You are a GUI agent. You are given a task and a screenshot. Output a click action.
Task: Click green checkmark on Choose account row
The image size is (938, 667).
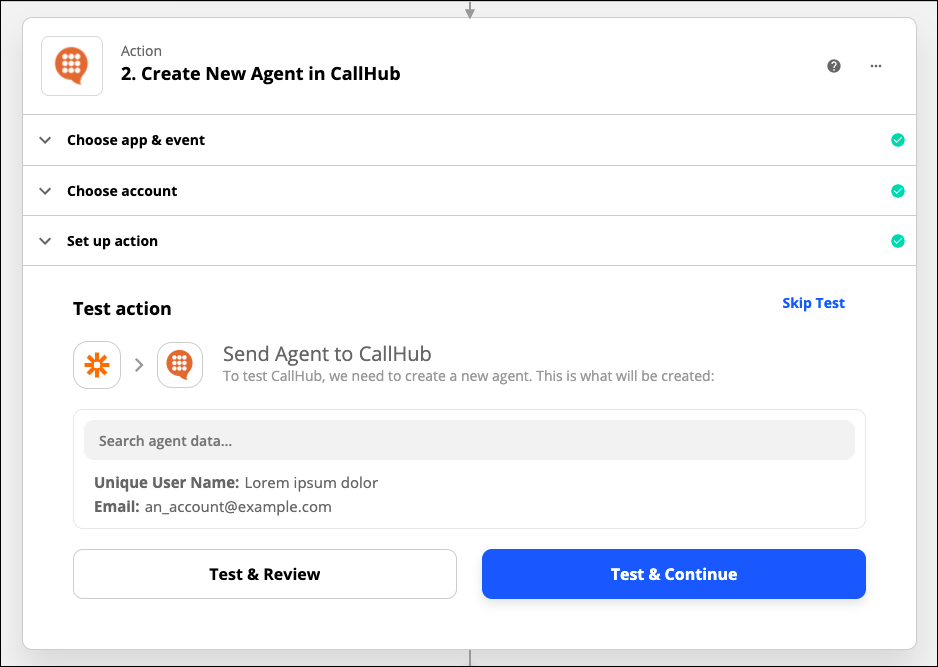click(x=897, y=191)
